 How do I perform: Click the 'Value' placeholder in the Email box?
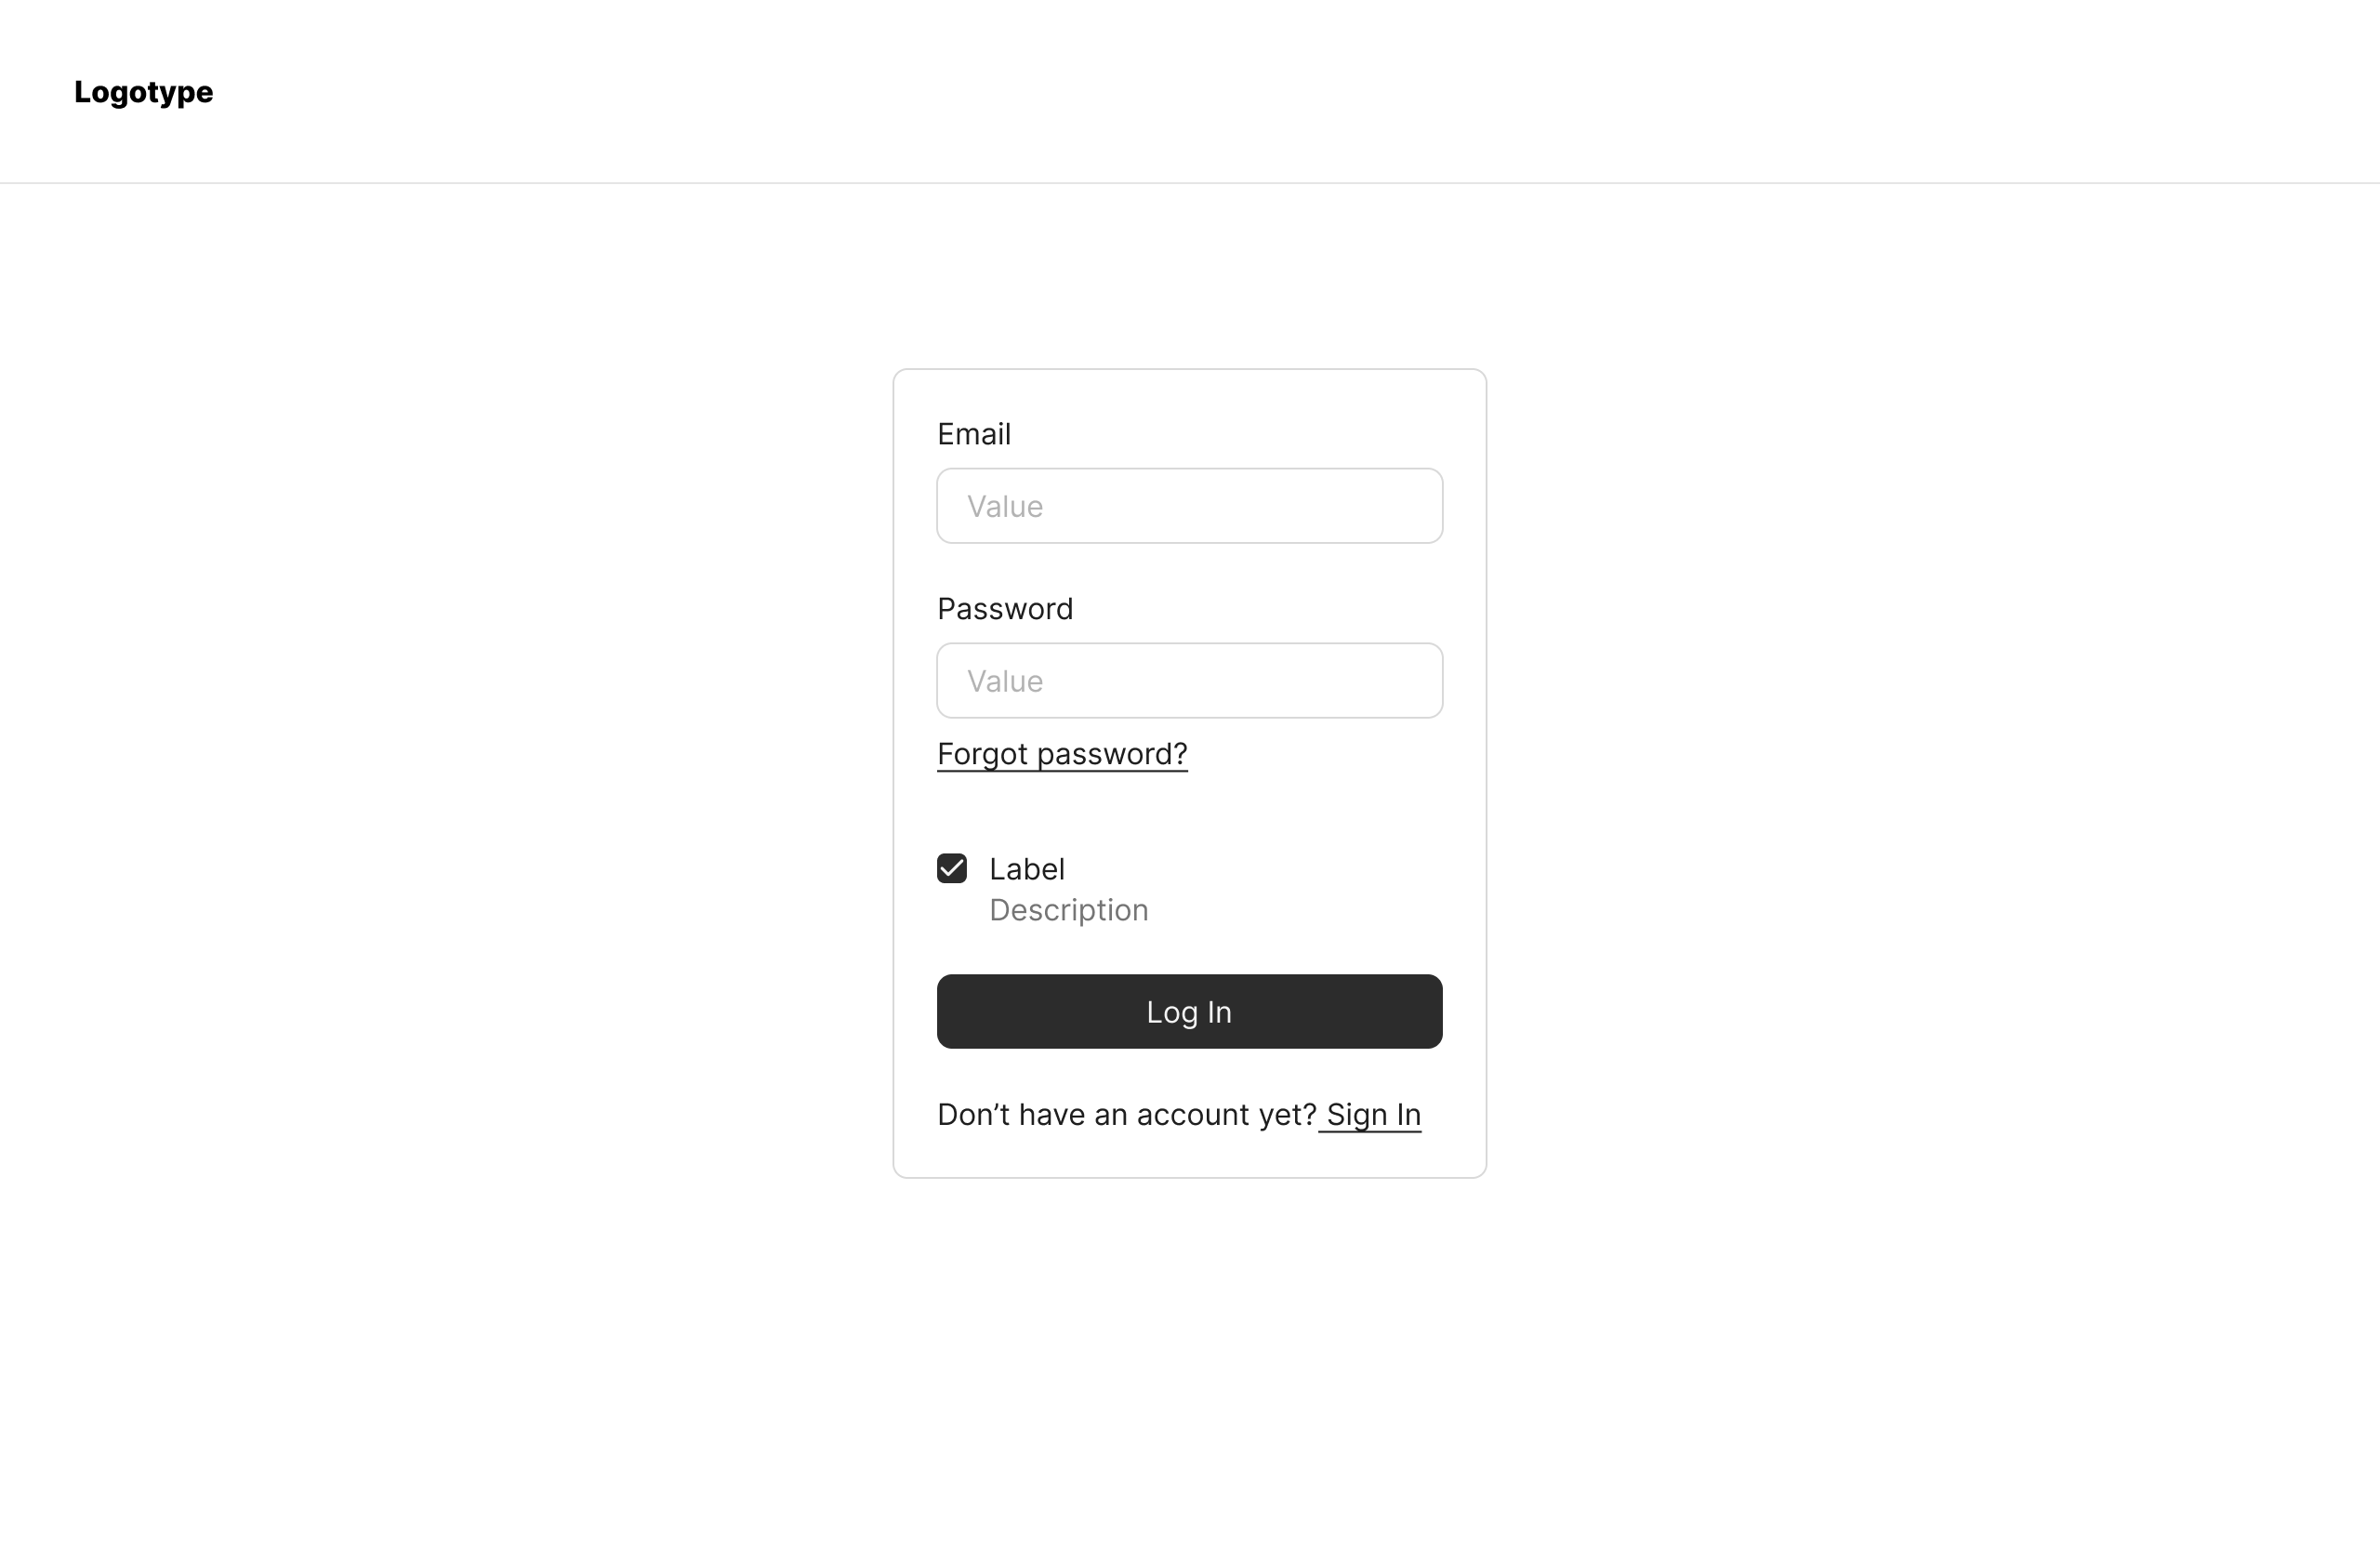1004,506
